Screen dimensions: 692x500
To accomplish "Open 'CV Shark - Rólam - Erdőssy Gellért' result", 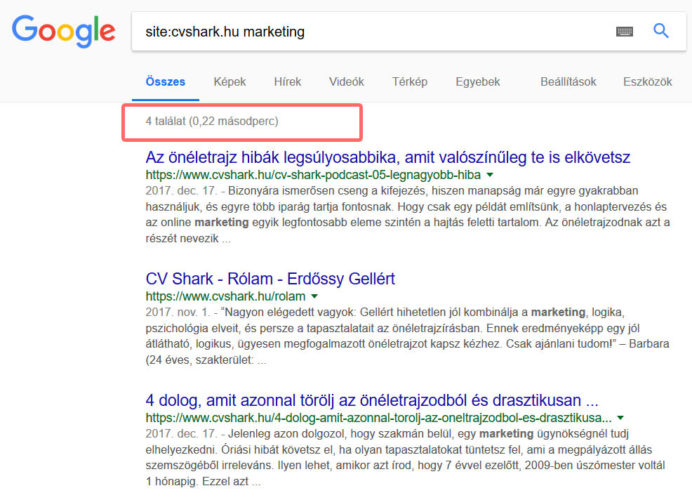I will (x=270, y=279).
